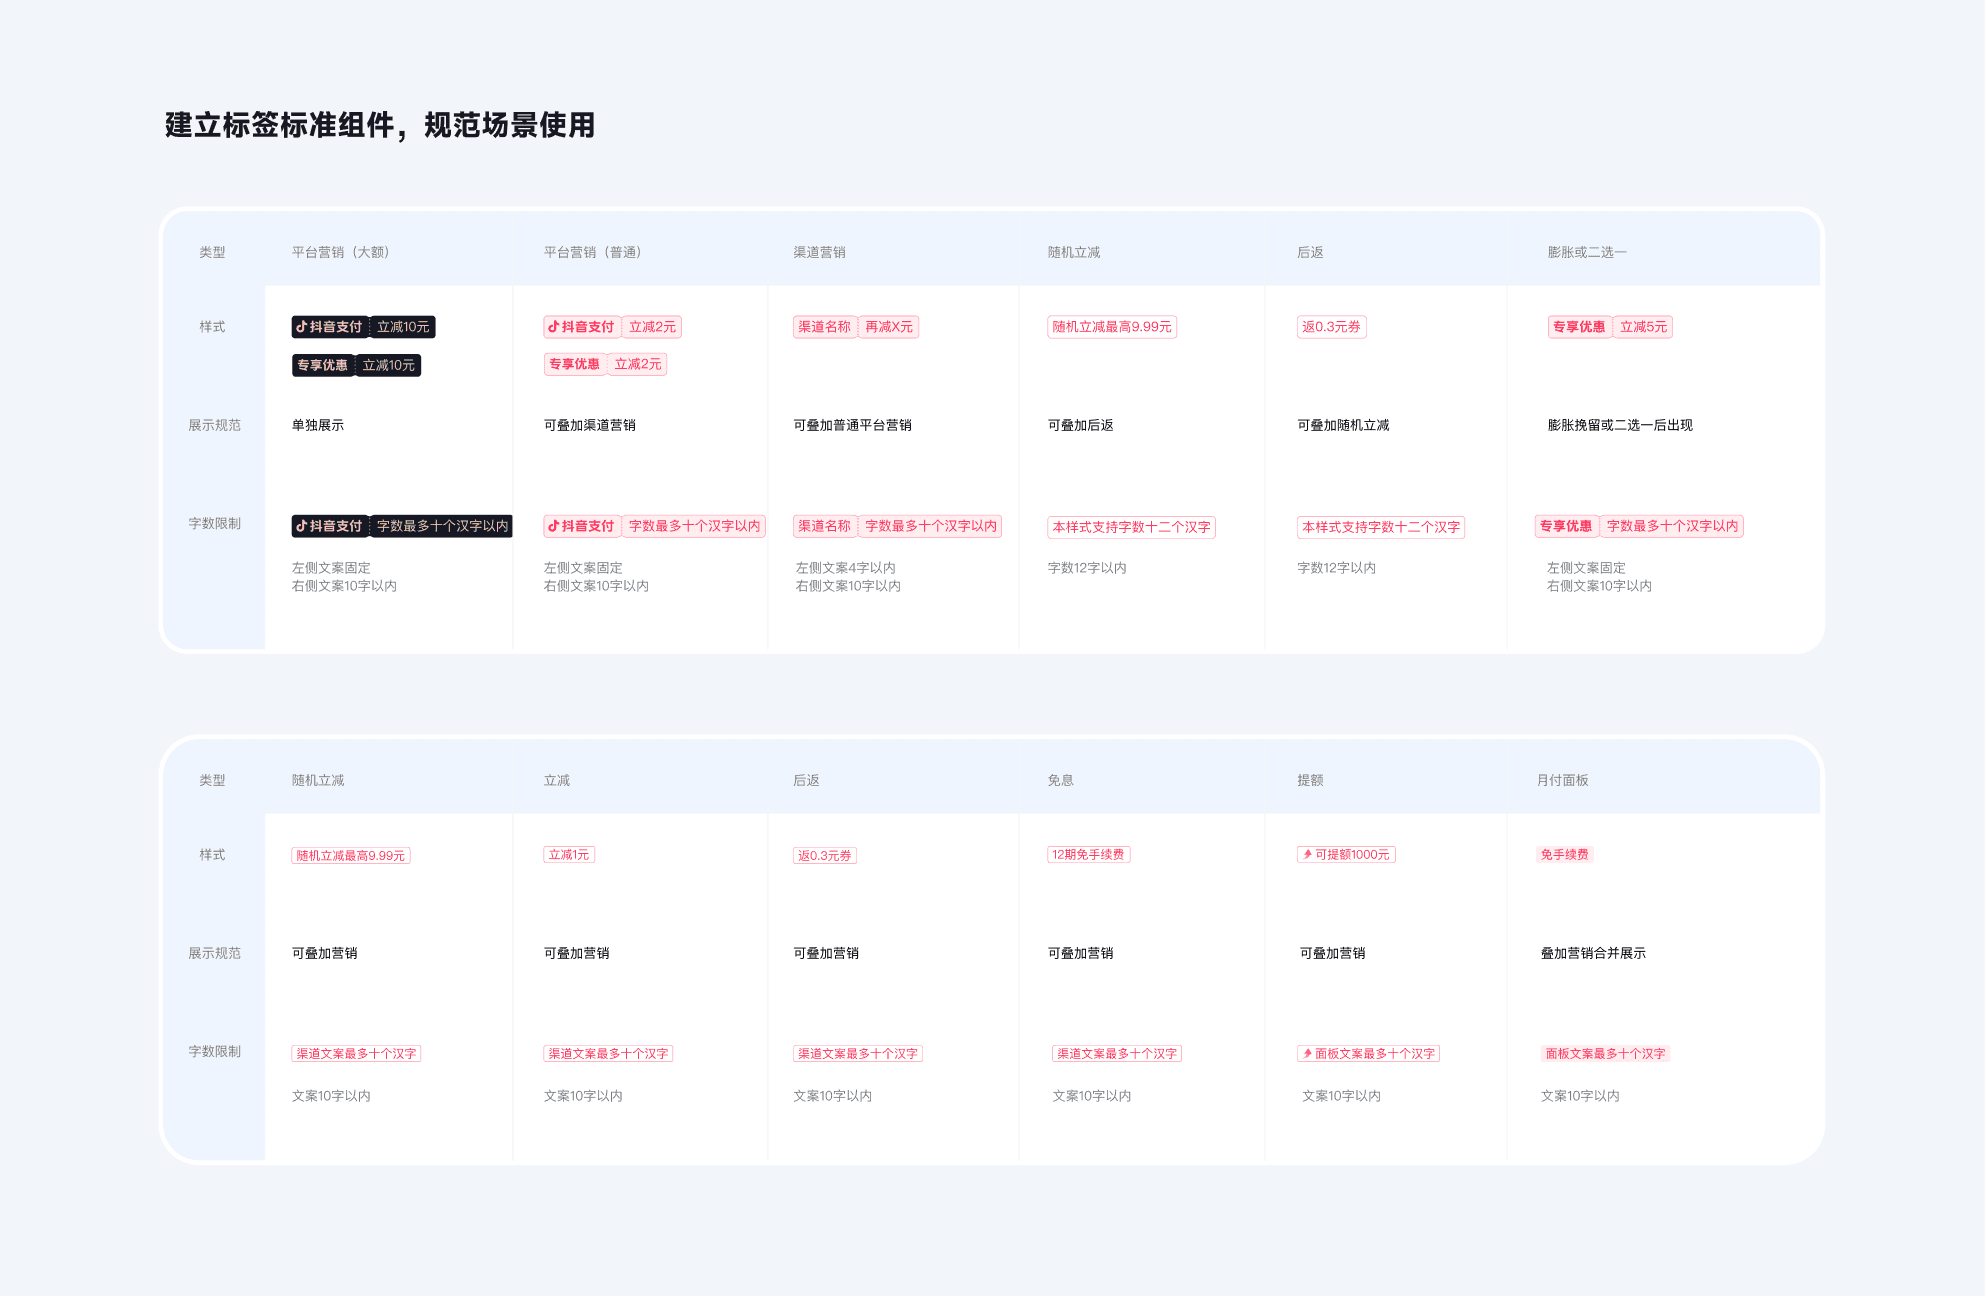Viewport: 1985px width, 1296px height.
Task: Click the 专享优惠 立减5元 tag
Action: pos(1609,327)
